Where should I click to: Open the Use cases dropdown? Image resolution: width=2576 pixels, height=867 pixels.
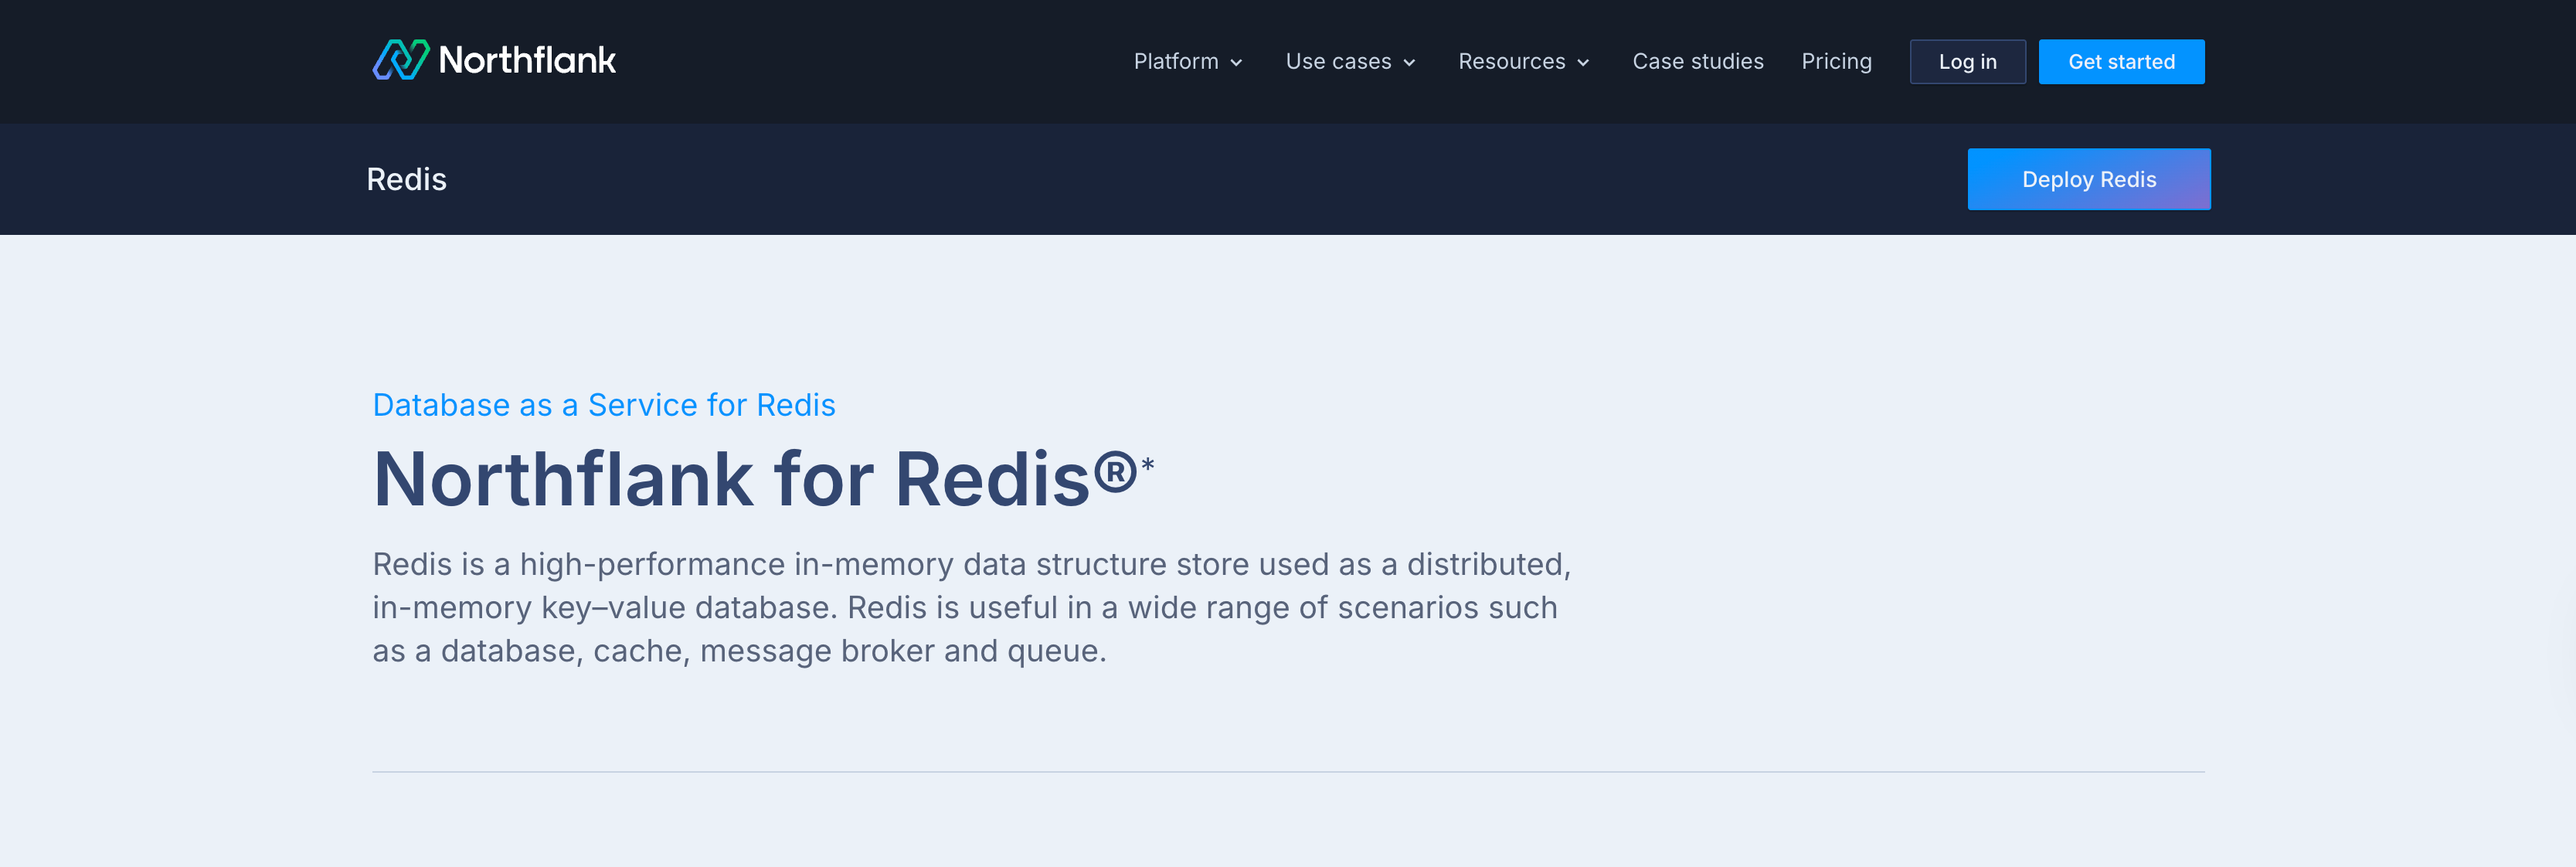click(x=1339, y=61)
